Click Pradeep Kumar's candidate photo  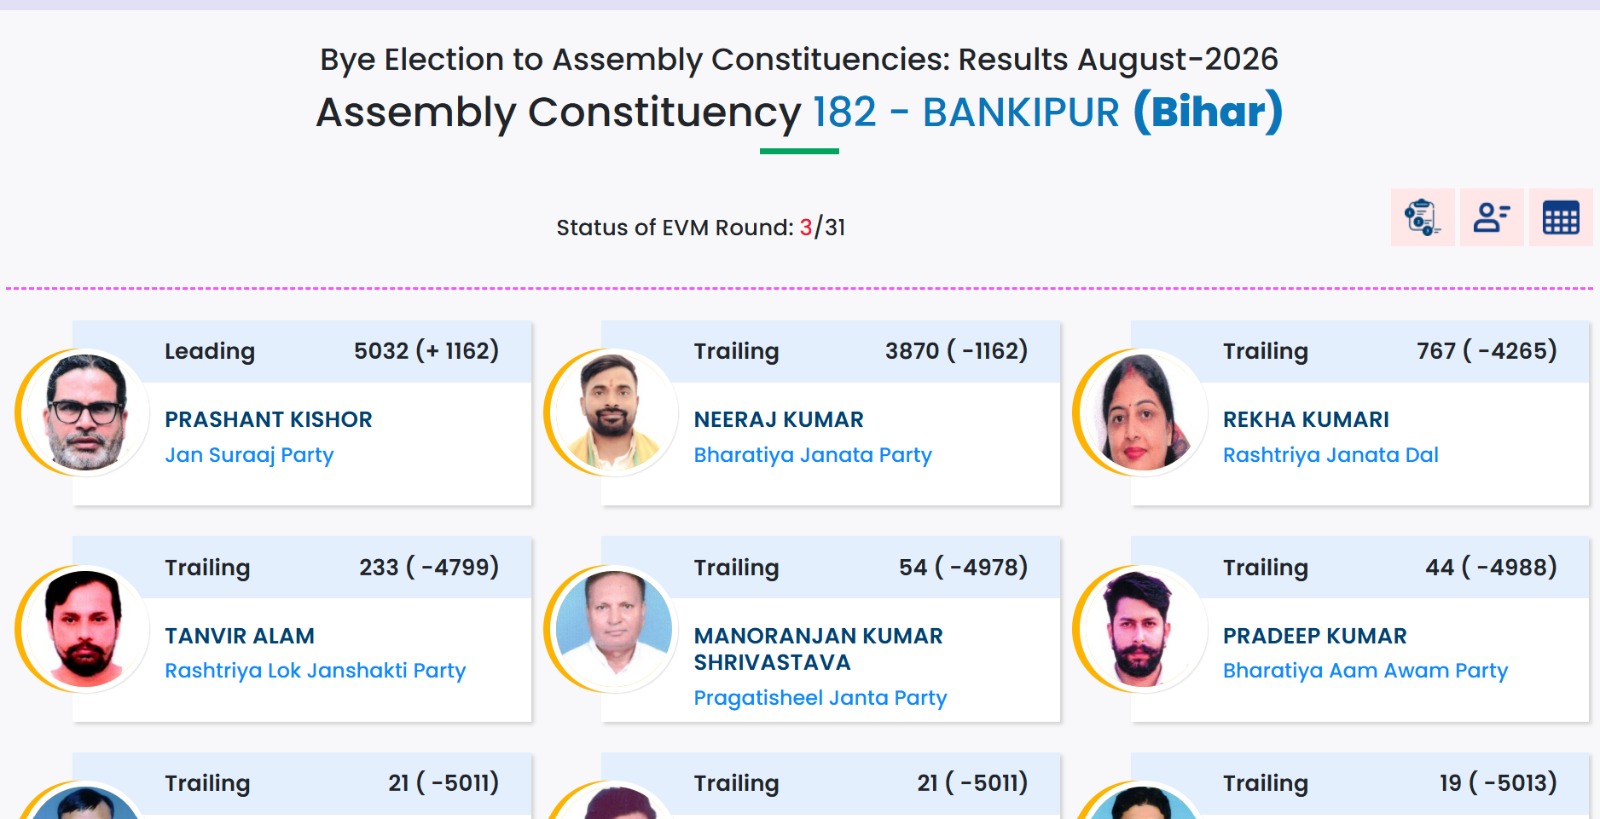(1144, 628)
